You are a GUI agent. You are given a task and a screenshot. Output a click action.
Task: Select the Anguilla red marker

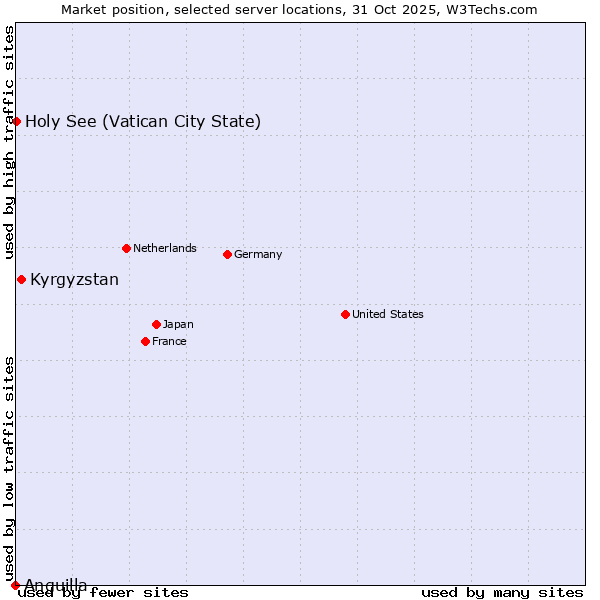15,585
